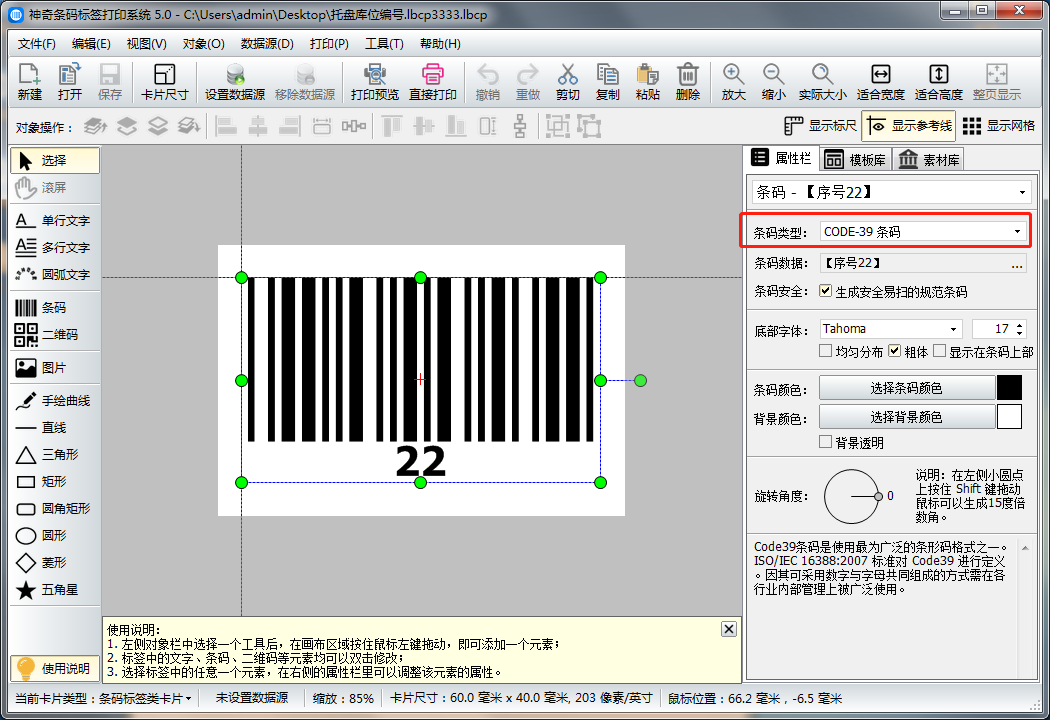
Task: Select the 选择 pointer tool
Action: click(55, 161)
